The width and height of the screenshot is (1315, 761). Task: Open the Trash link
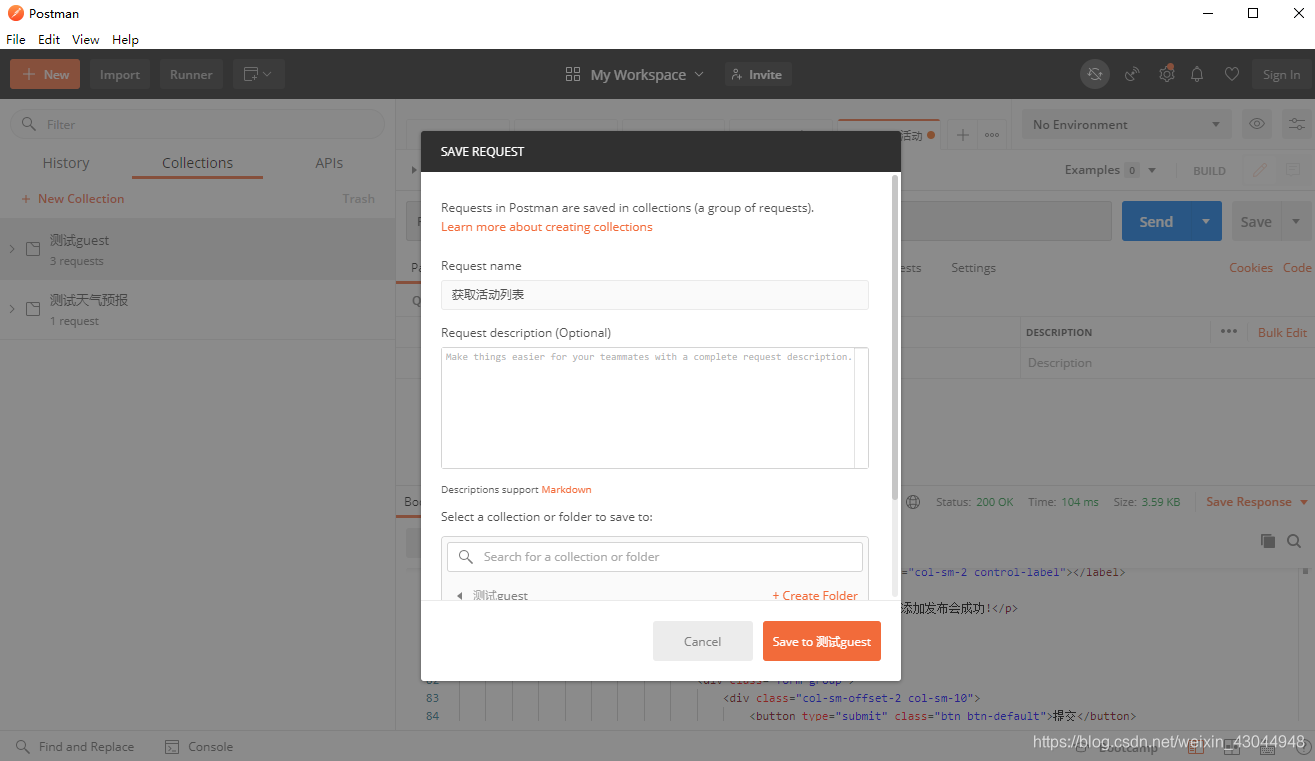pyautogui.click(x=358, y=199)
